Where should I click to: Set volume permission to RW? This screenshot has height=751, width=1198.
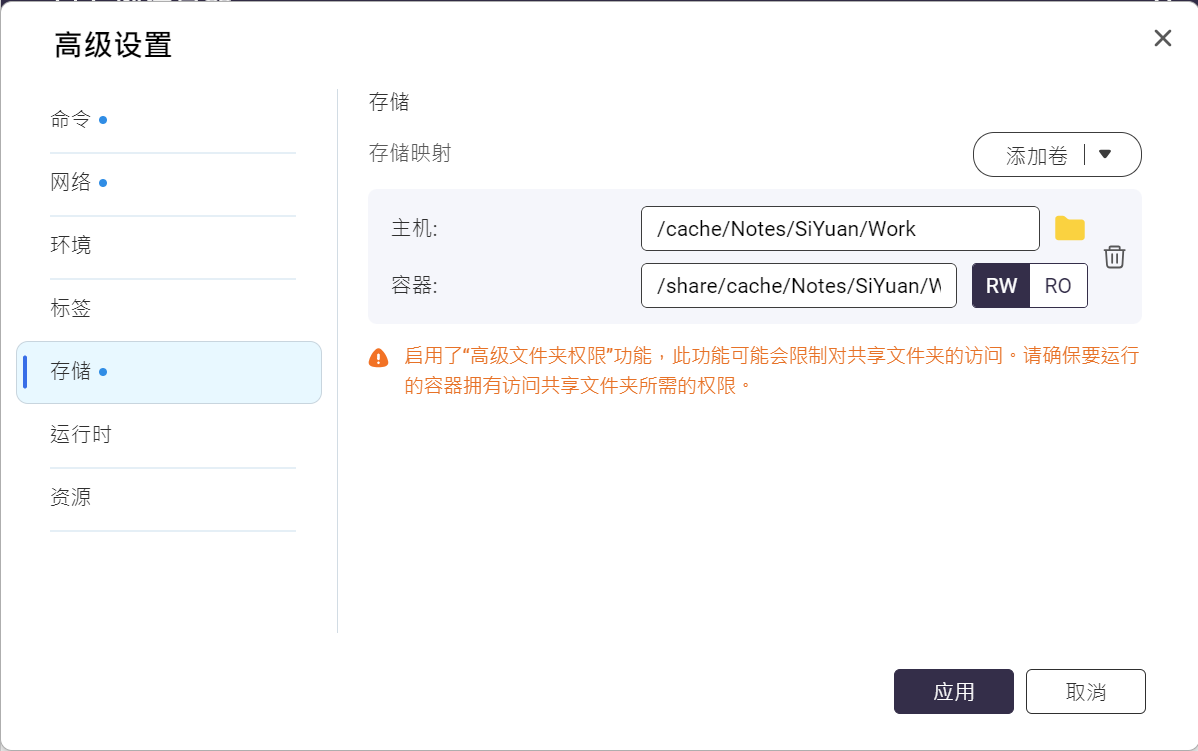[1001, 286]
